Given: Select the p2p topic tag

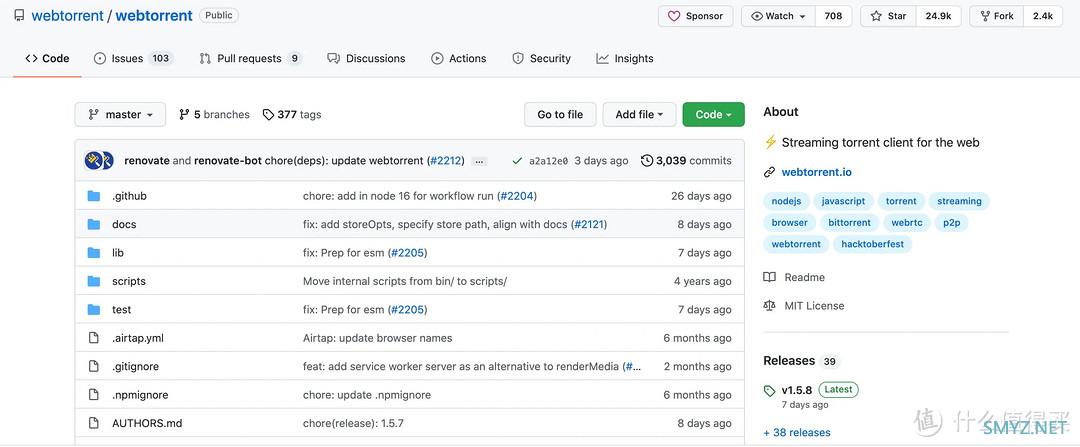Looking at the screenshot, I should 951,222.
